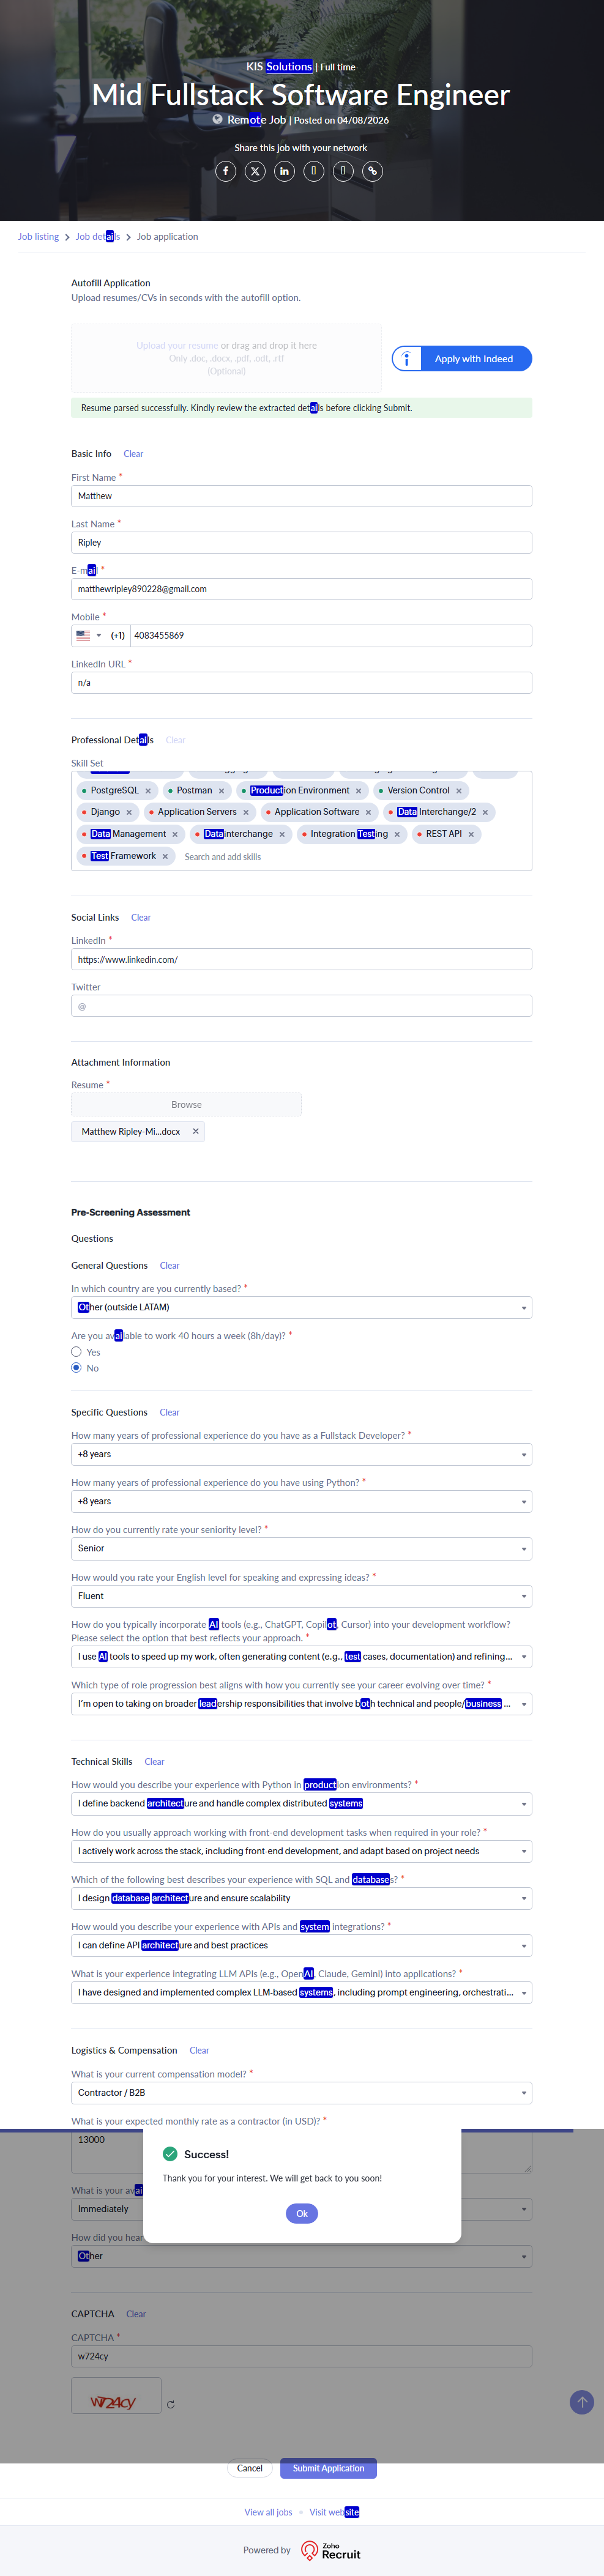
Task: Click the First Name input field
Action: [301, 496]
